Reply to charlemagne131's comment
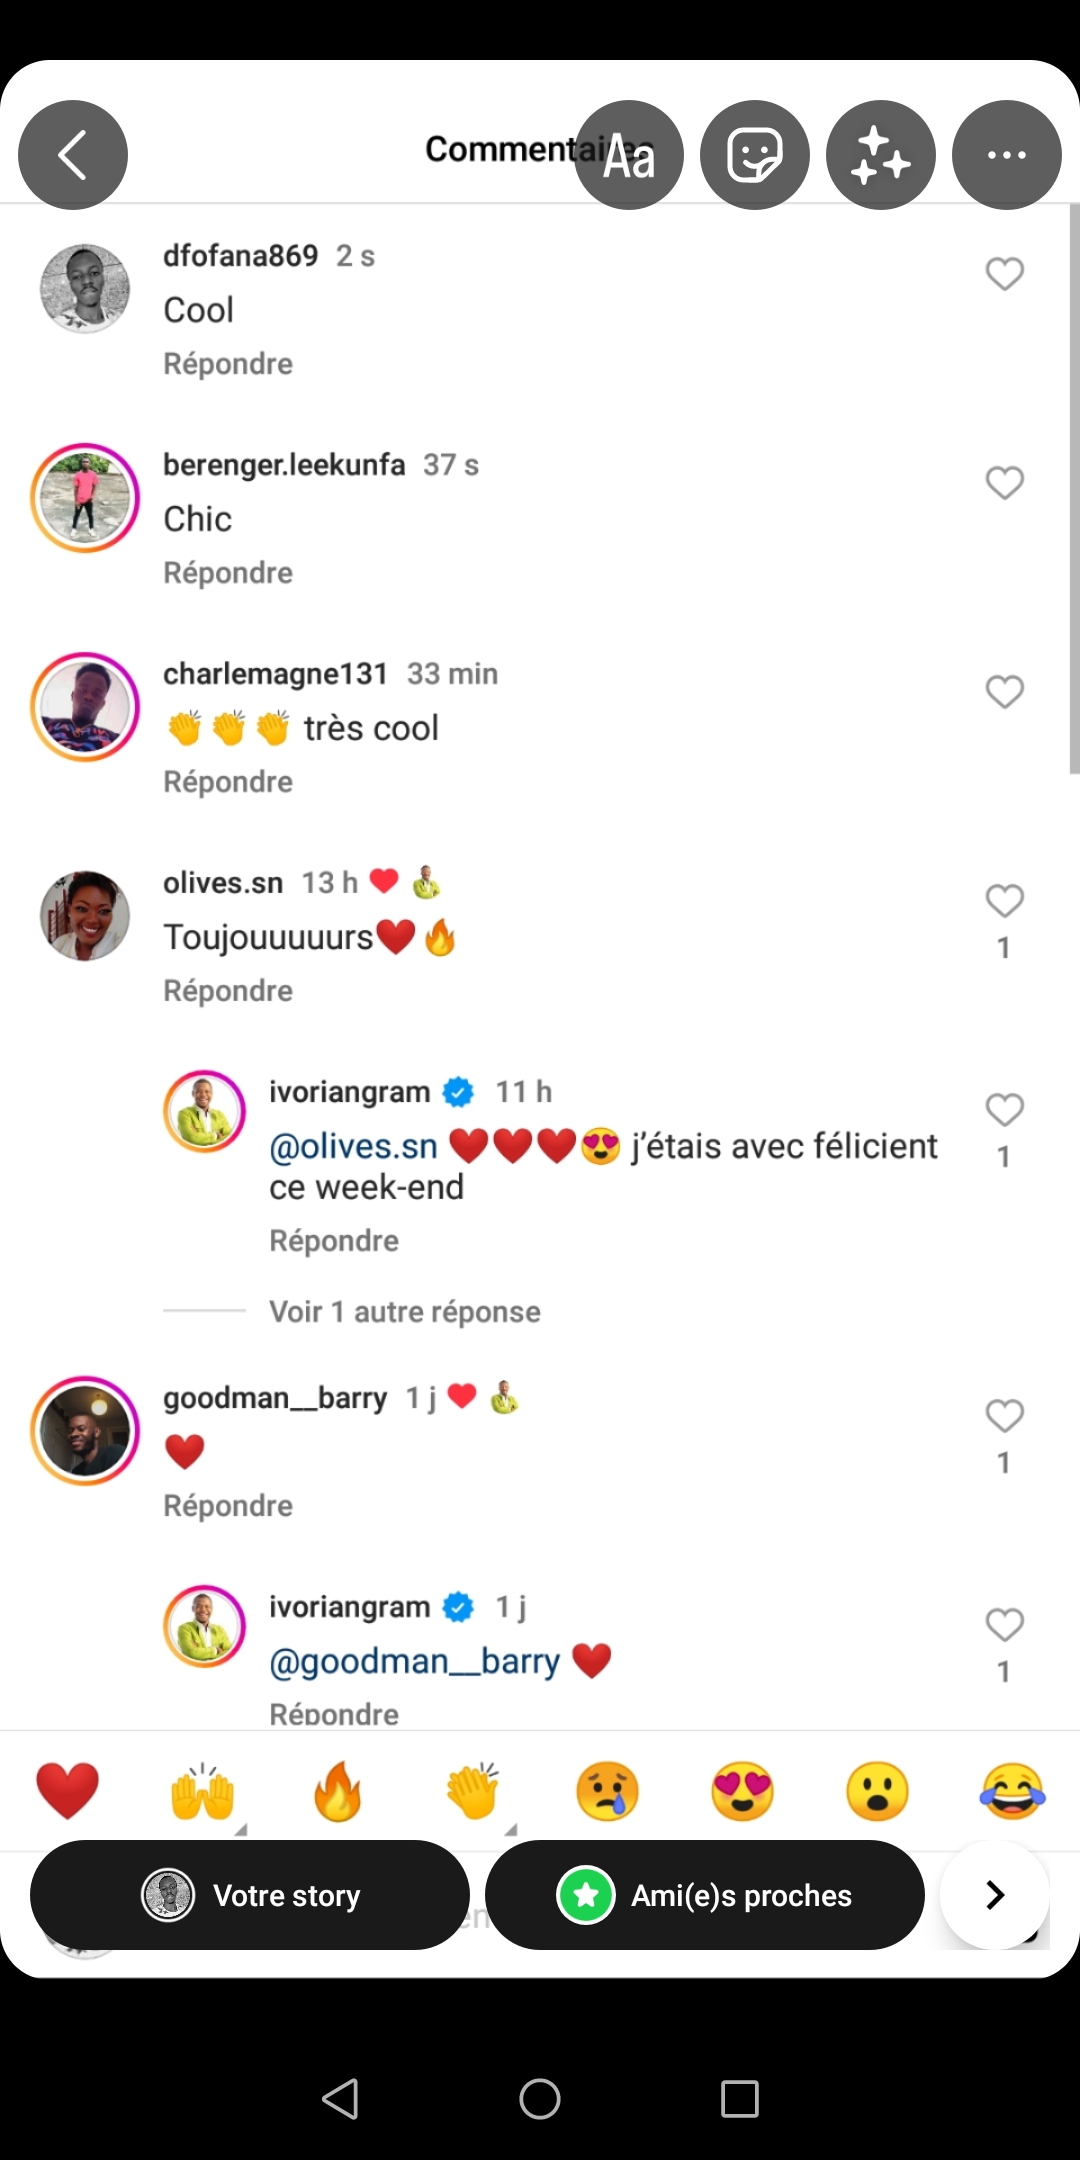The height and width of the screenshot is (2160, 1080). pos(228,782)
